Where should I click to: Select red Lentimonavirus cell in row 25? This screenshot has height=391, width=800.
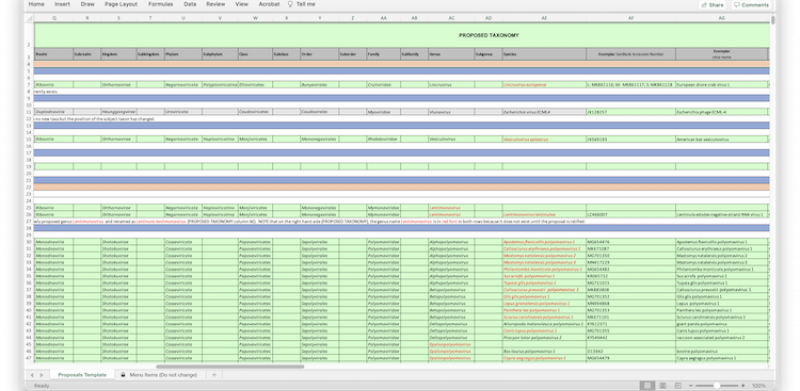451,208
